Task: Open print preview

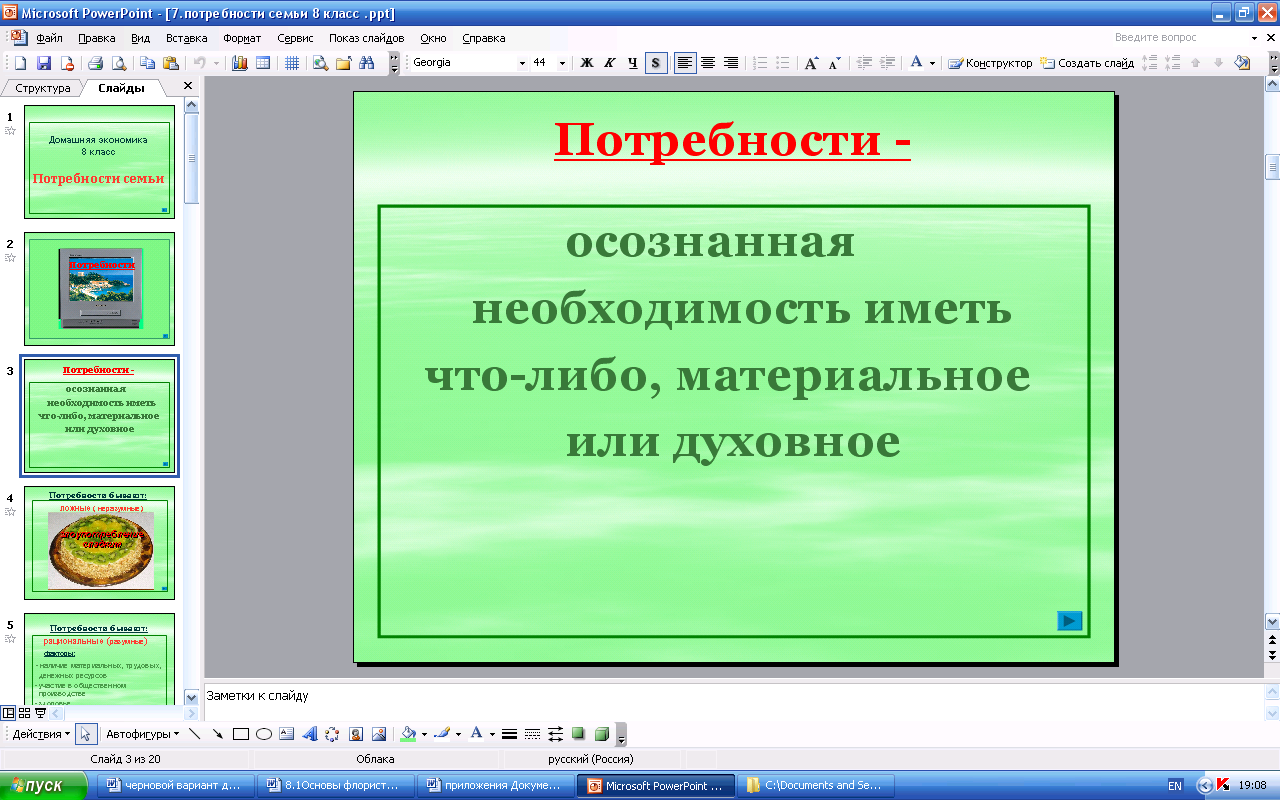Action: tap(119, 63)
